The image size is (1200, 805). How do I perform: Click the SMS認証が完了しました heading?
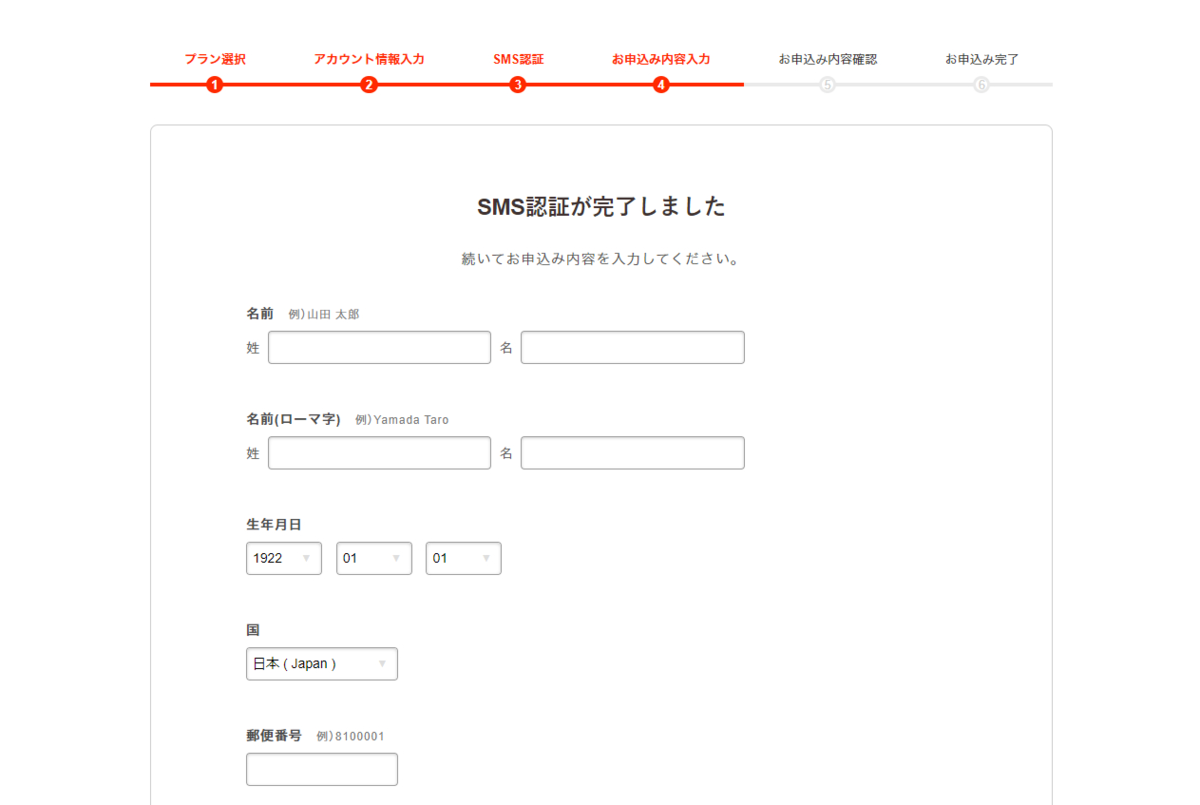(601, 207)
